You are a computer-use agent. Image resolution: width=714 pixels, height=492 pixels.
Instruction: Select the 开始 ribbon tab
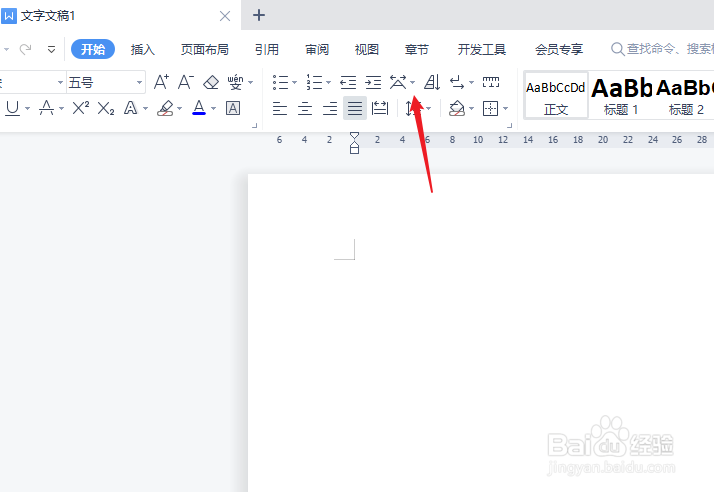tap(93, 49)
